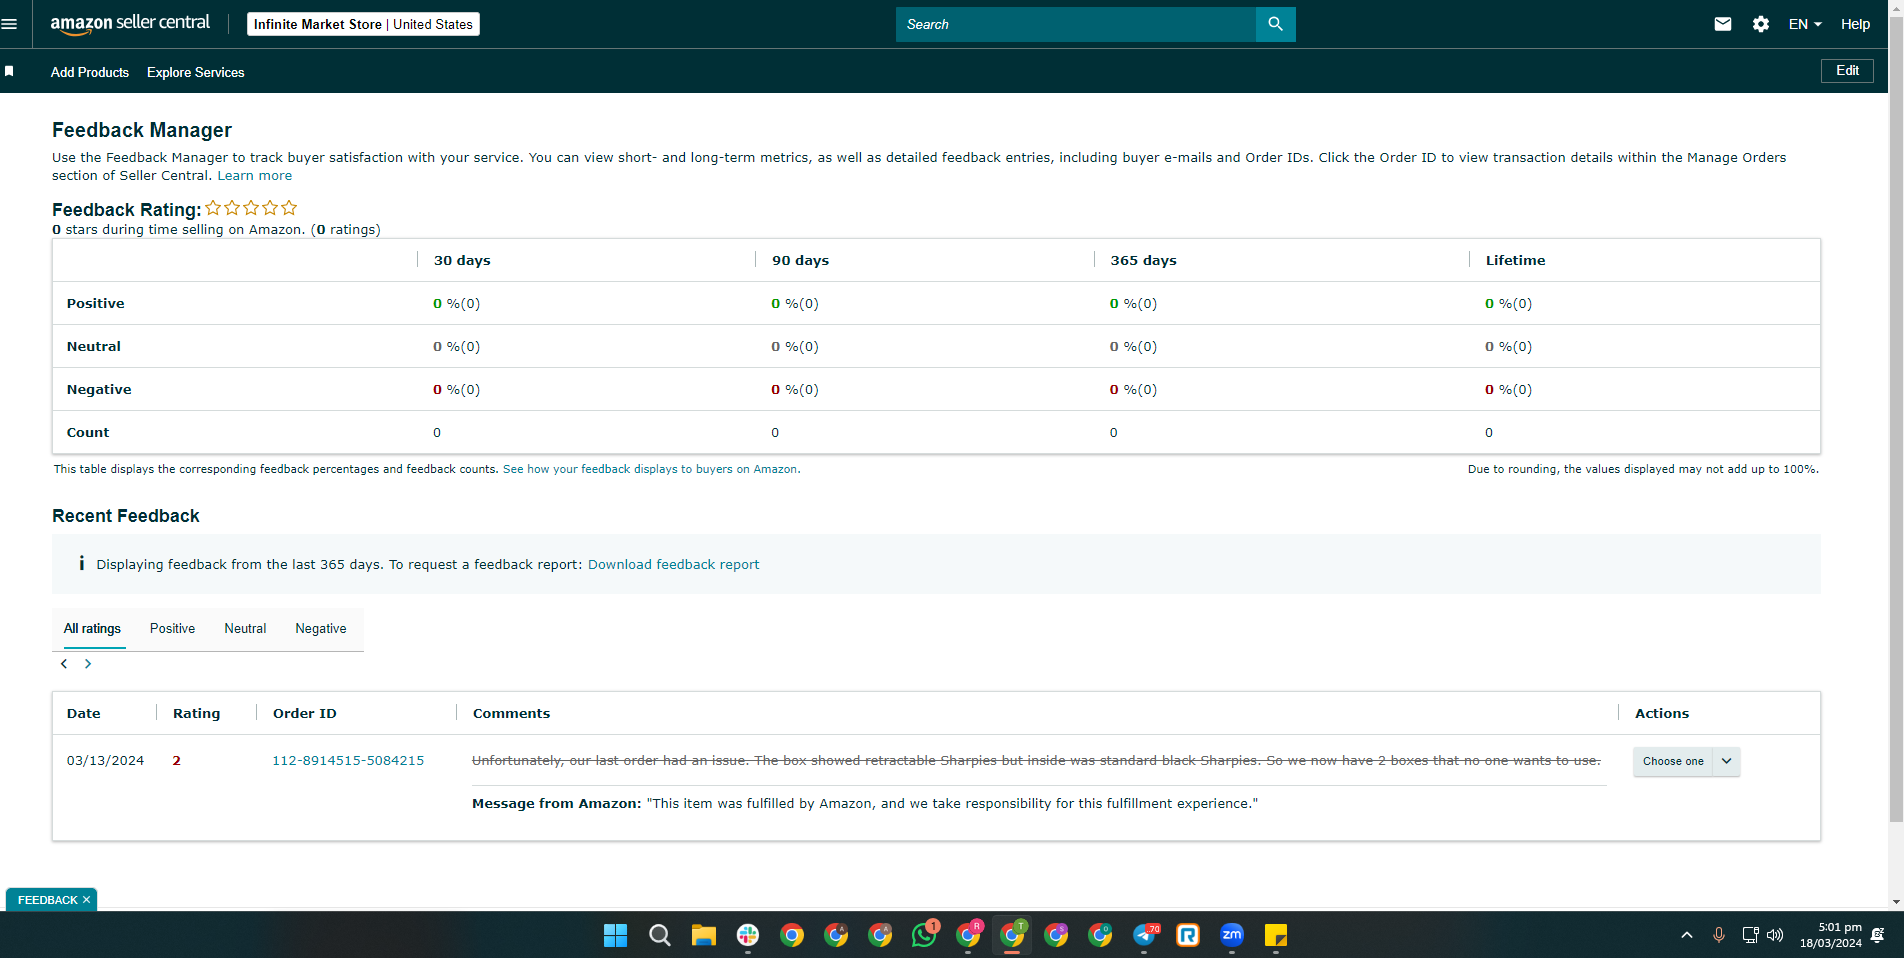Open the Explore Services menu item

point(196,72)
